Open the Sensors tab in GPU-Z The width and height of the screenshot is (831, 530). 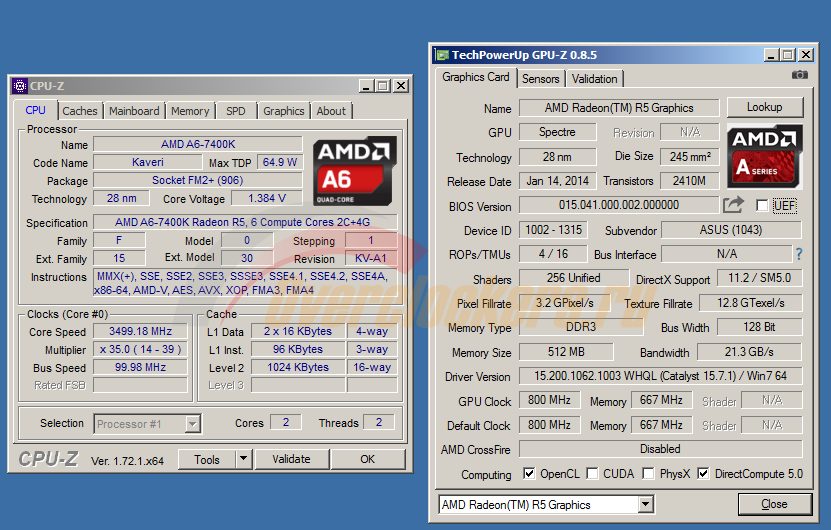[541, 78]
